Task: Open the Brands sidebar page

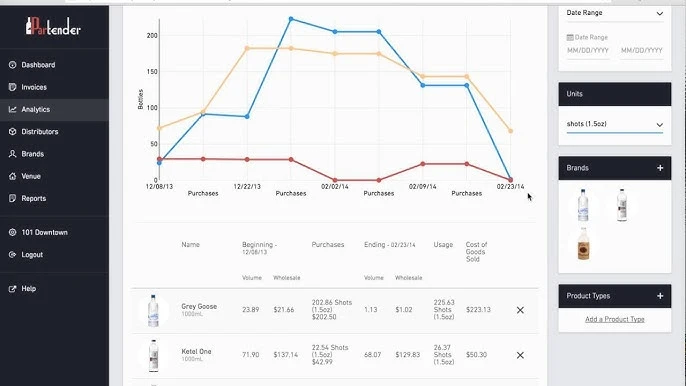Action: click(54, 154)
